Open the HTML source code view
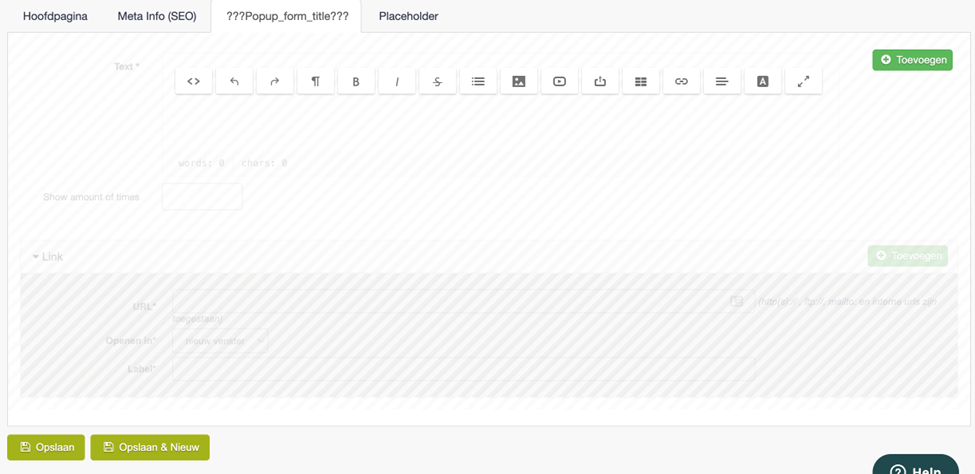 point(193,81)
